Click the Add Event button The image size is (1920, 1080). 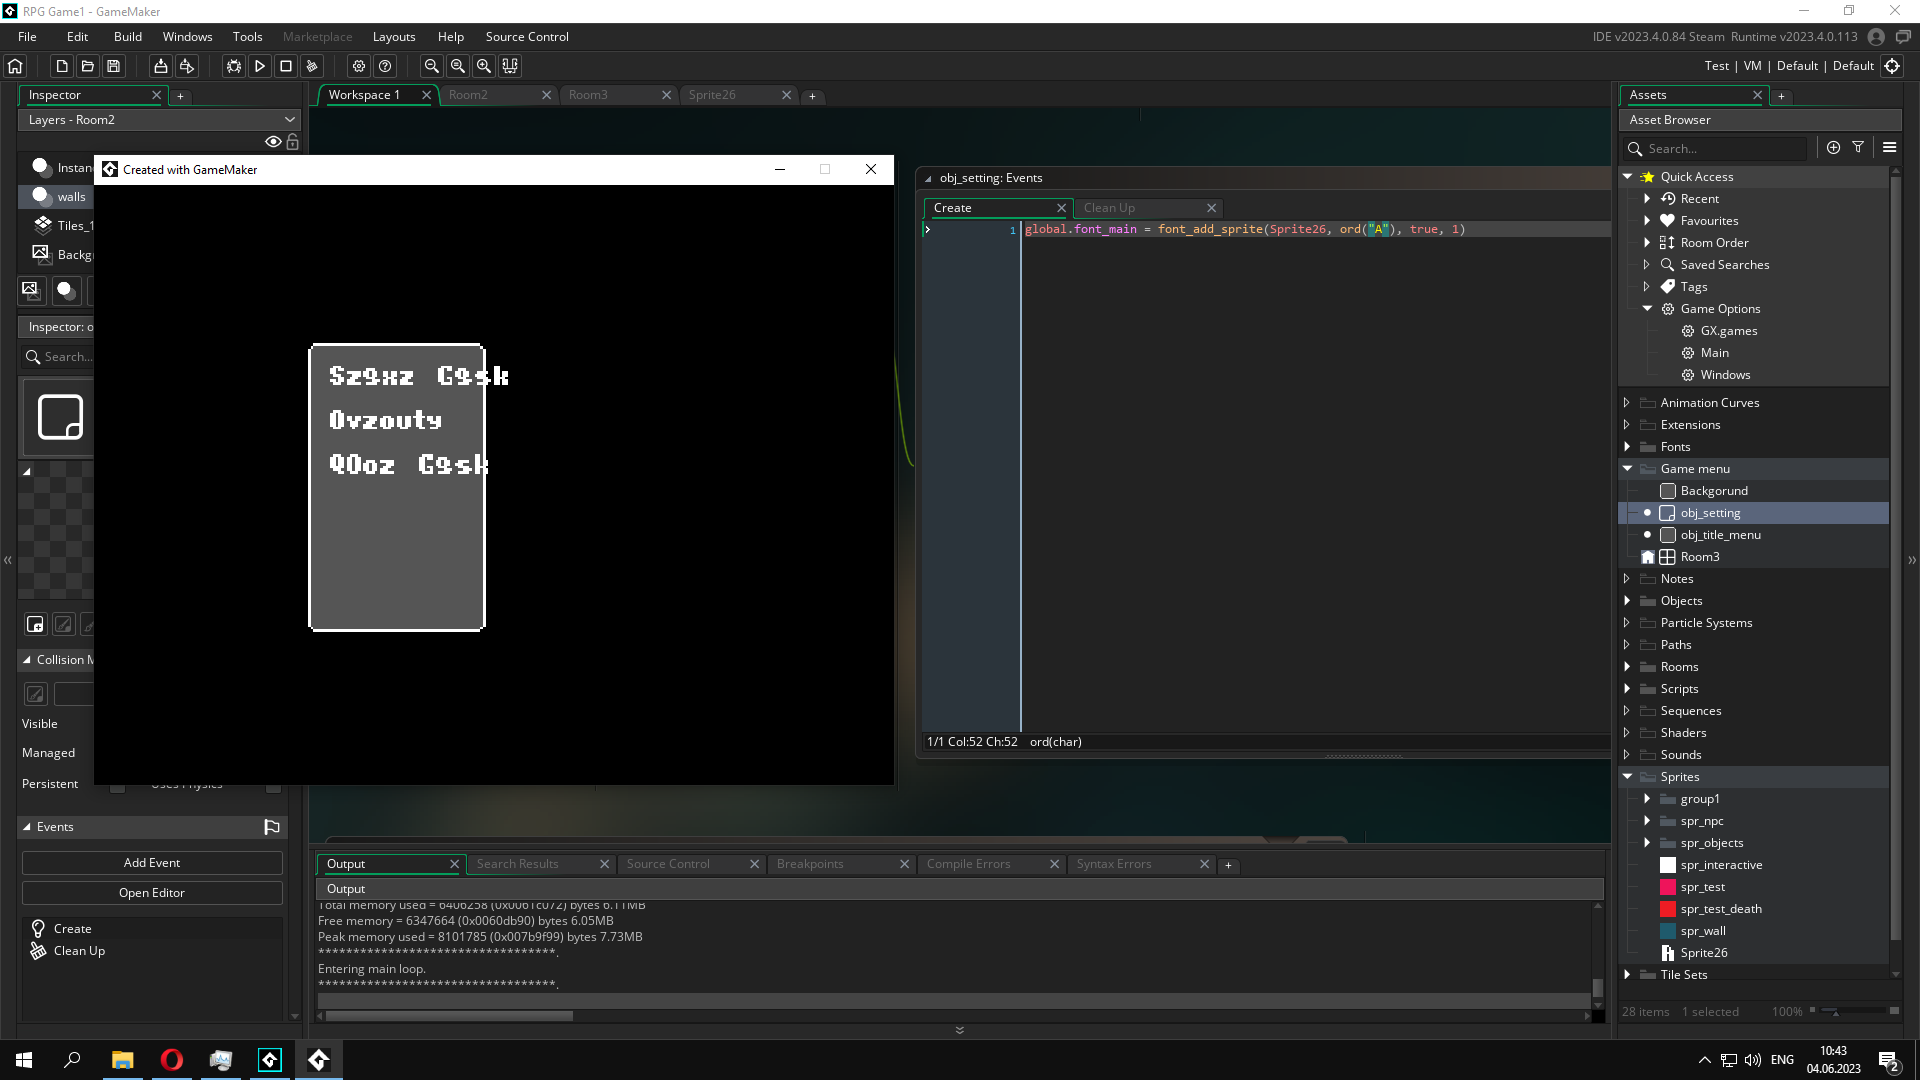pos(152,863)
